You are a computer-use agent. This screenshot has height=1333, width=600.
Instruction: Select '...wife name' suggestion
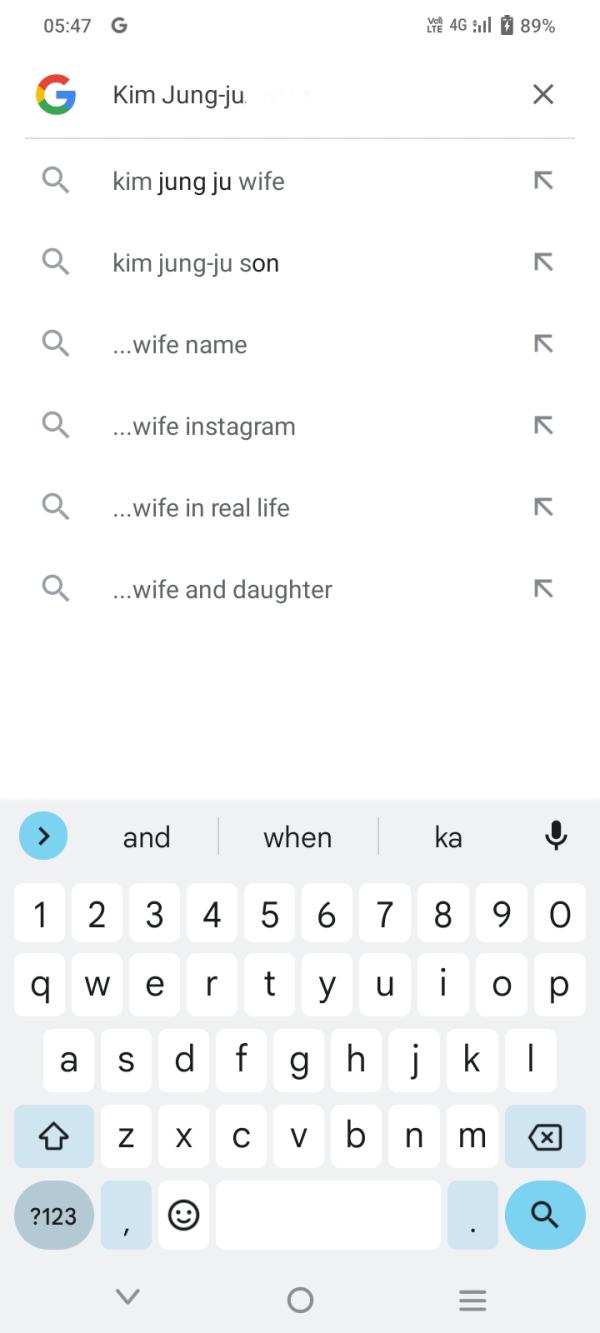point(180,345)
